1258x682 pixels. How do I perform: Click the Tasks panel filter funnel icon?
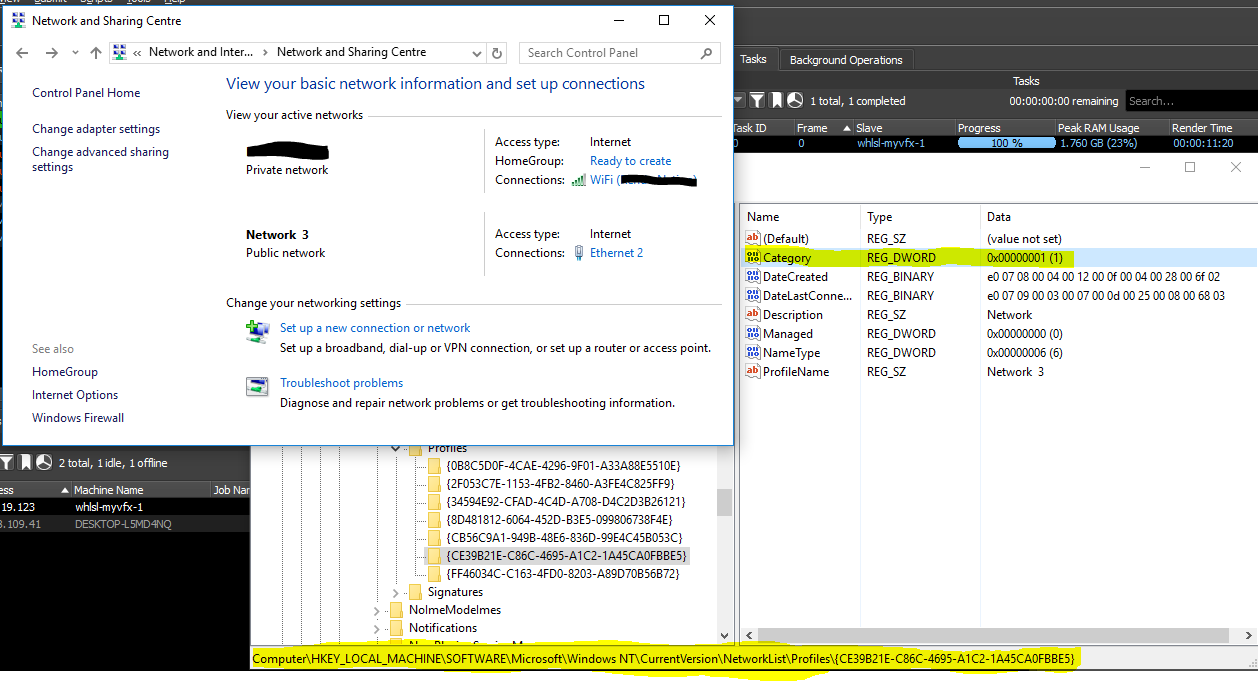(757, 100)
